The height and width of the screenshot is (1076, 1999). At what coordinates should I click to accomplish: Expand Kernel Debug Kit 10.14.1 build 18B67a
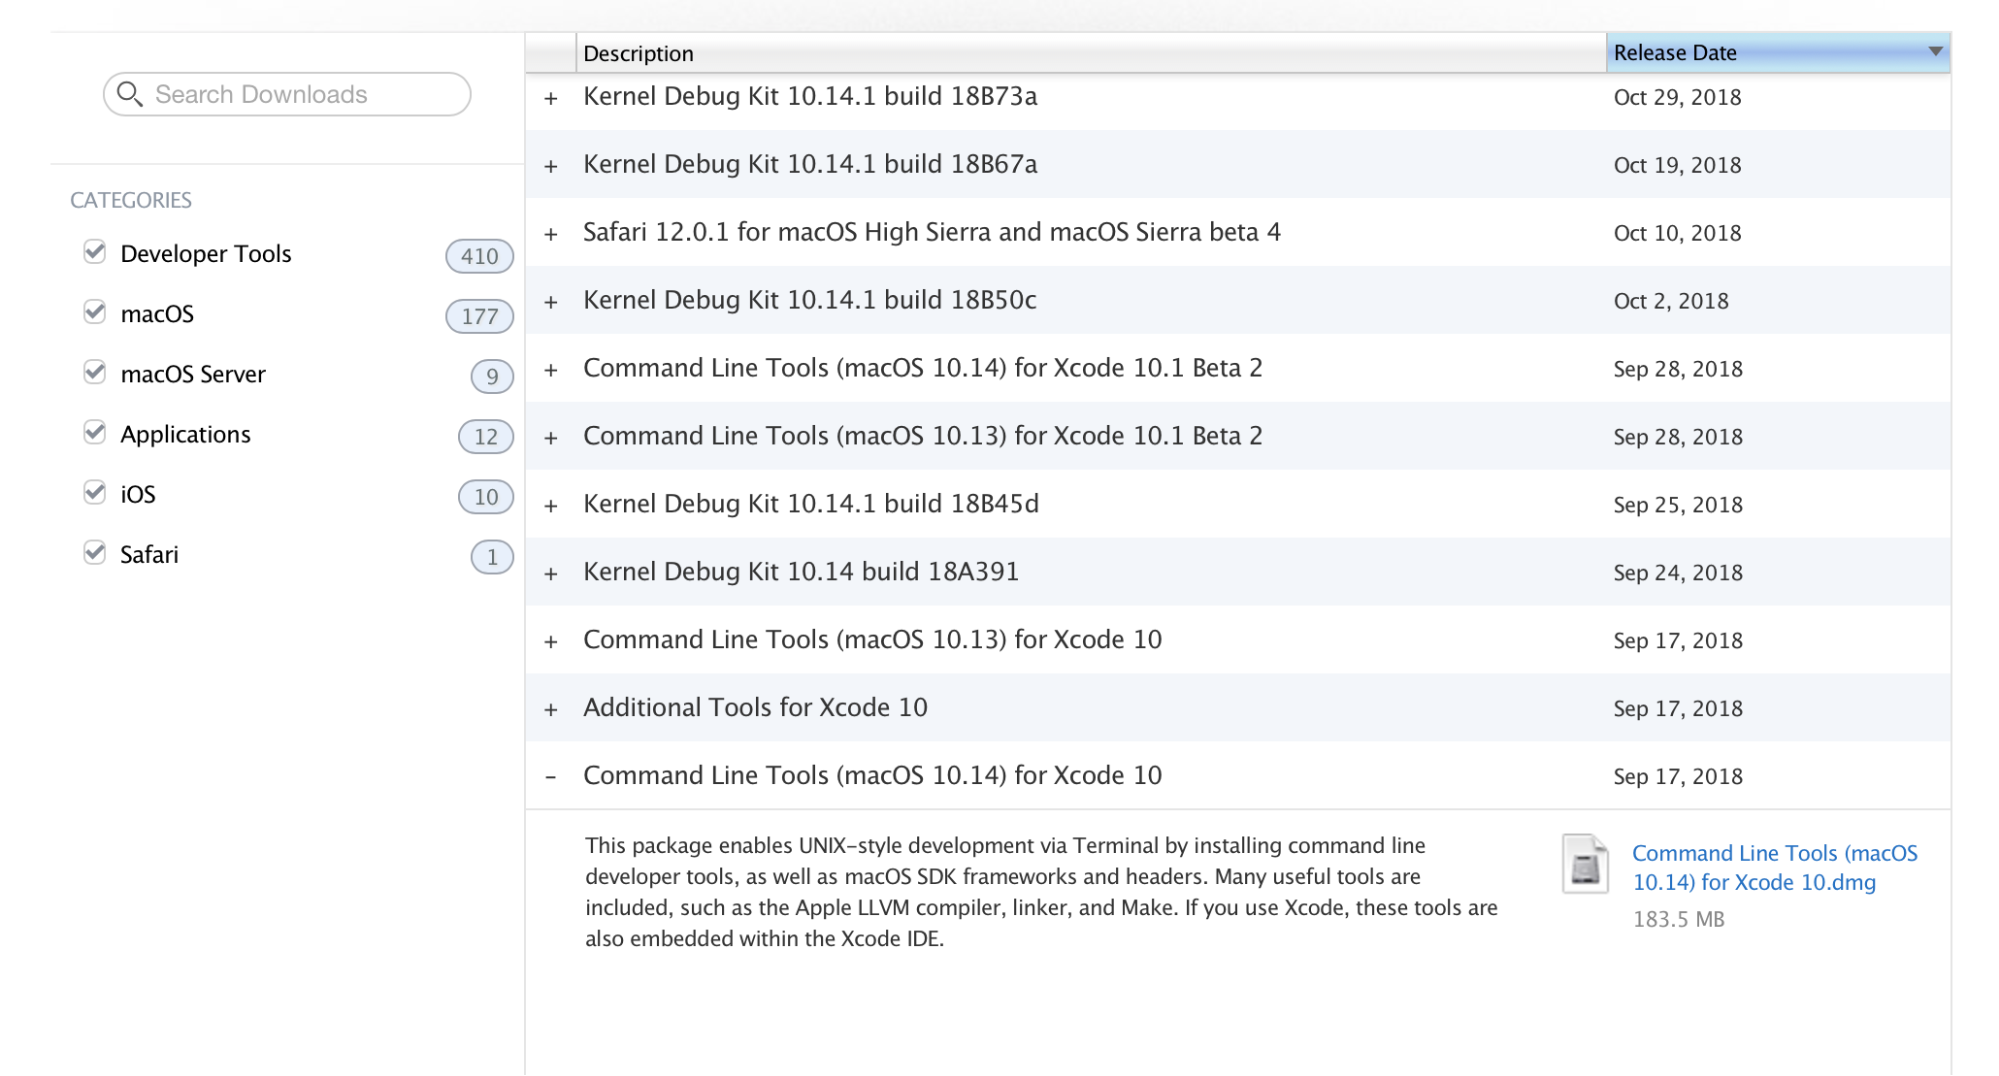pyautogui.click(x=551, y=166)
